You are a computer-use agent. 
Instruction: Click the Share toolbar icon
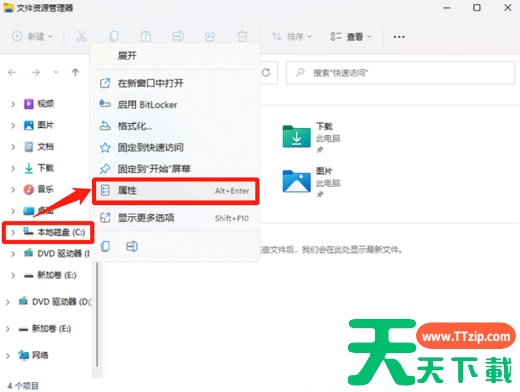click(x=210, y=36)
